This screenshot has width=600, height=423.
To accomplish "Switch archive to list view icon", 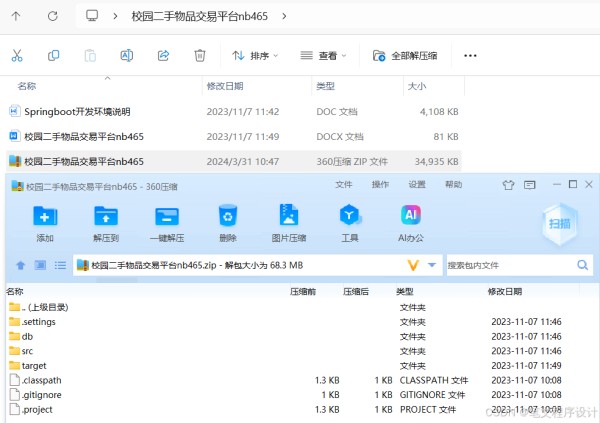I will point(60,265).
